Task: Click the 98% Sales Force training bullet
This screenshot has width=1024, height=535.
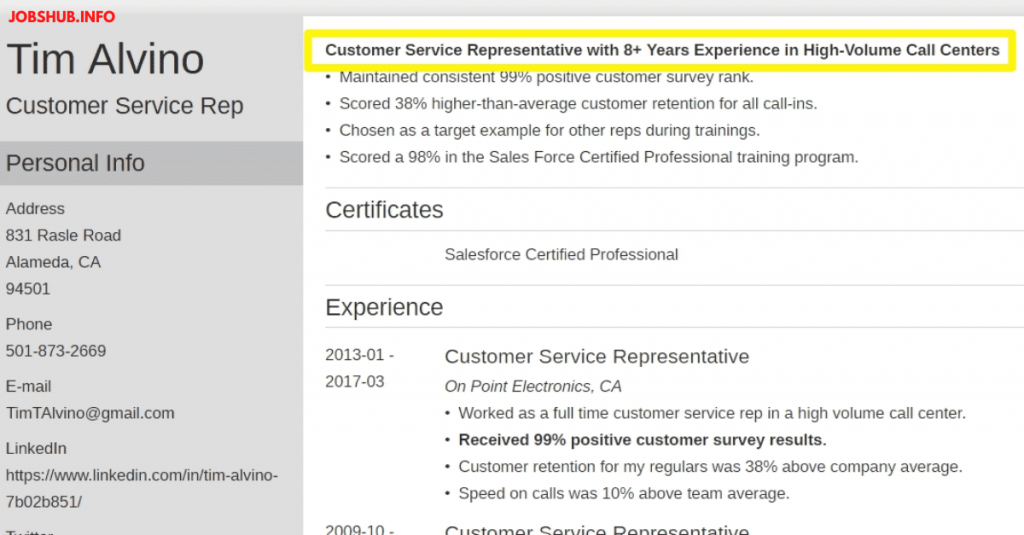Action: [598, 157]
